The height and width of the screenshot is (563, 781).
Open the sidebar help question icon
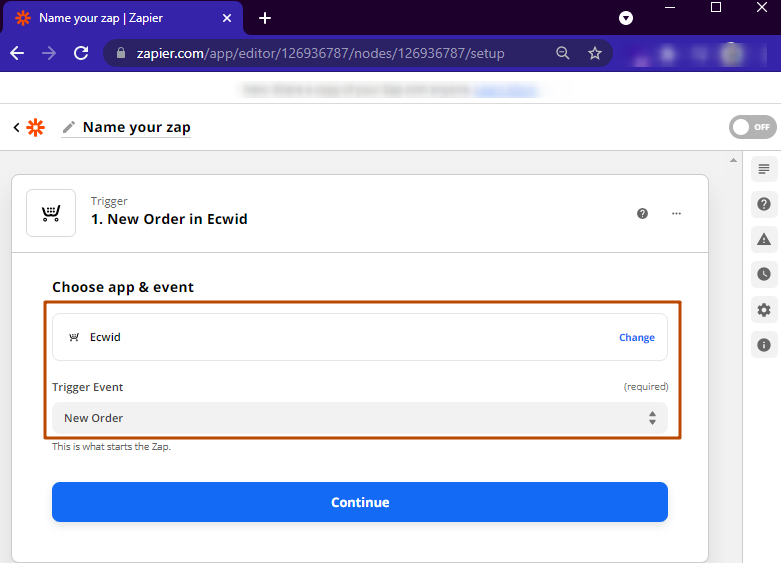pyautogui.click(x=764, y=204)
